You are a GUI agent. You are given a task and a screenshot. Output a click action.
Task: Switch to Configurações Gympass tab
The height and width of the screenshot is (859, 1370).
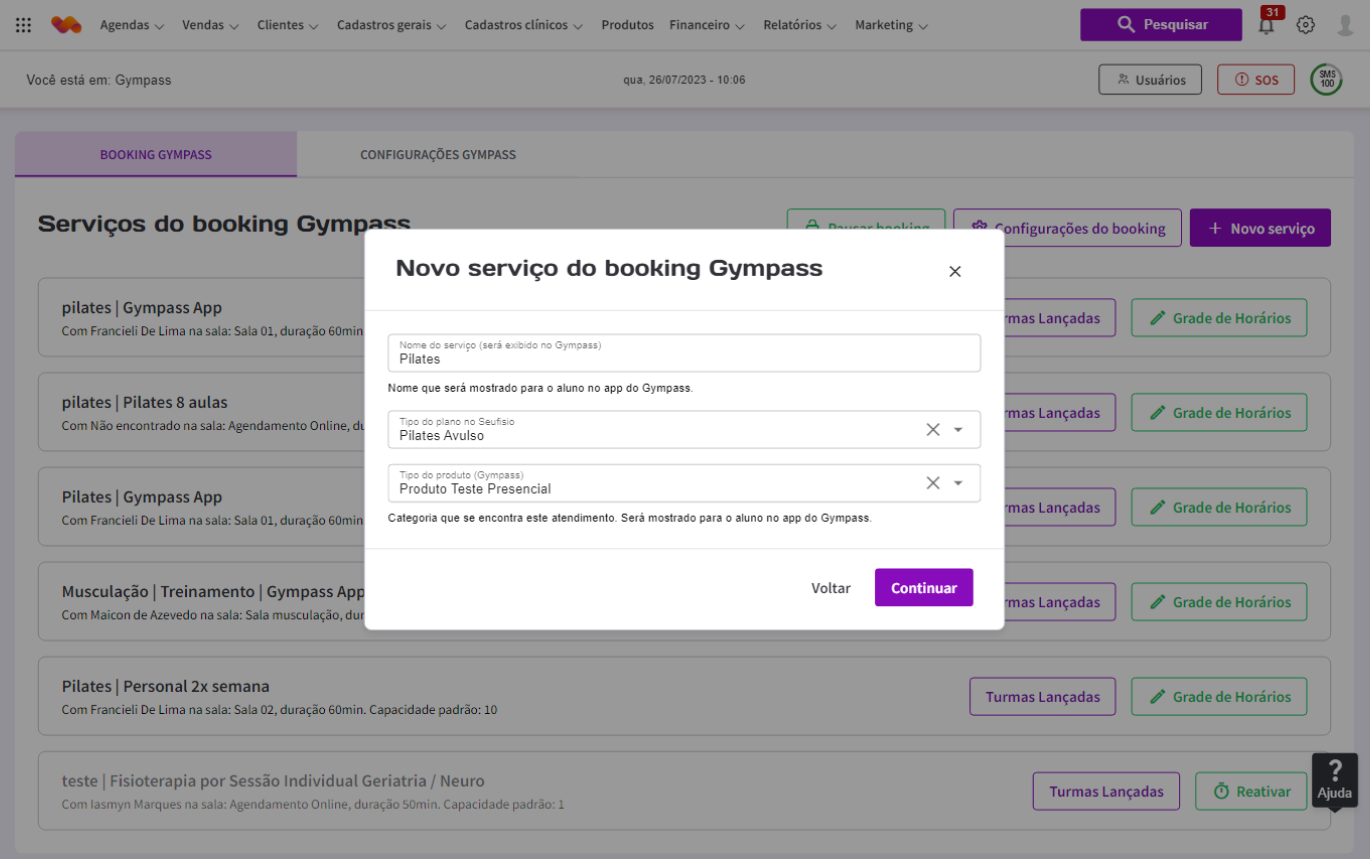point(438,155)
